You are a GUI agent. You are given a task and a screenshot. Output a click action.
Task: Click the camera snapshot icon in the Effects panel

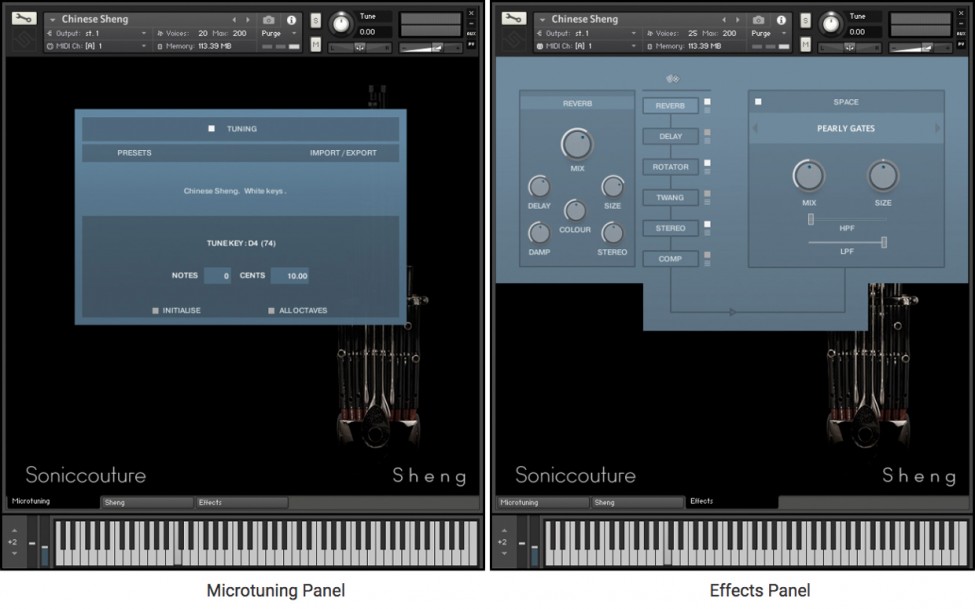(x=758, y=19)
